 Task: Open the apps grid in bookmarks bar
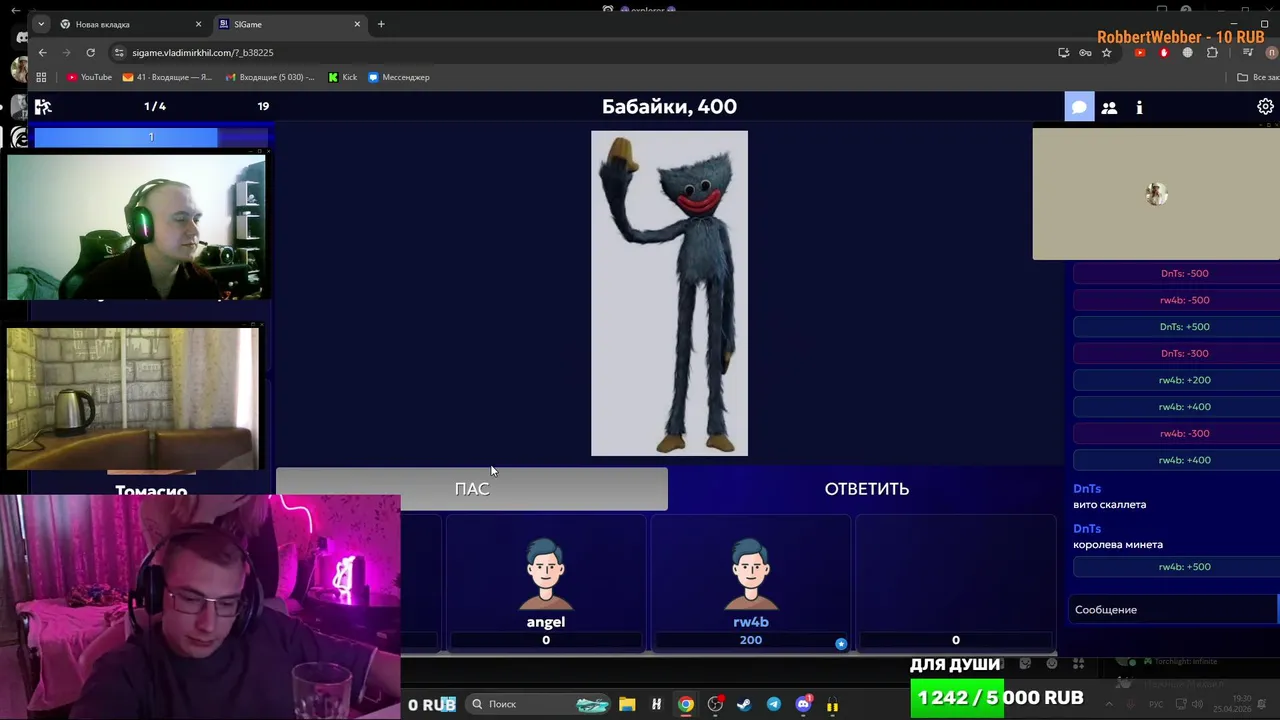coord(41,77)
